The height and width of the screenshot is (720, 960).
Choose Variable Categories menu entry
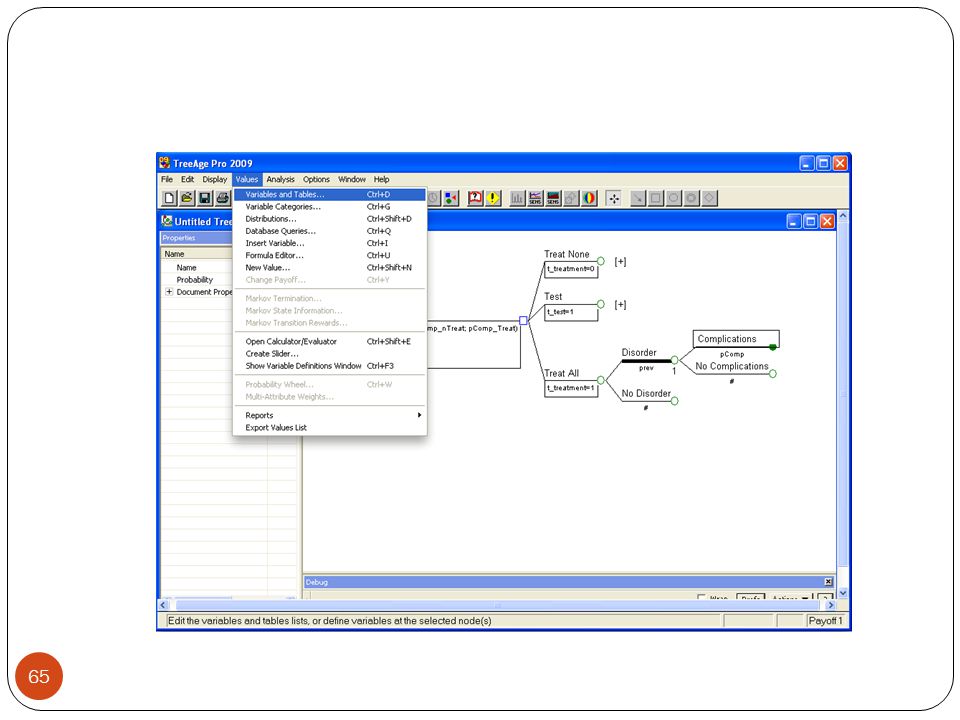point(329,206)
